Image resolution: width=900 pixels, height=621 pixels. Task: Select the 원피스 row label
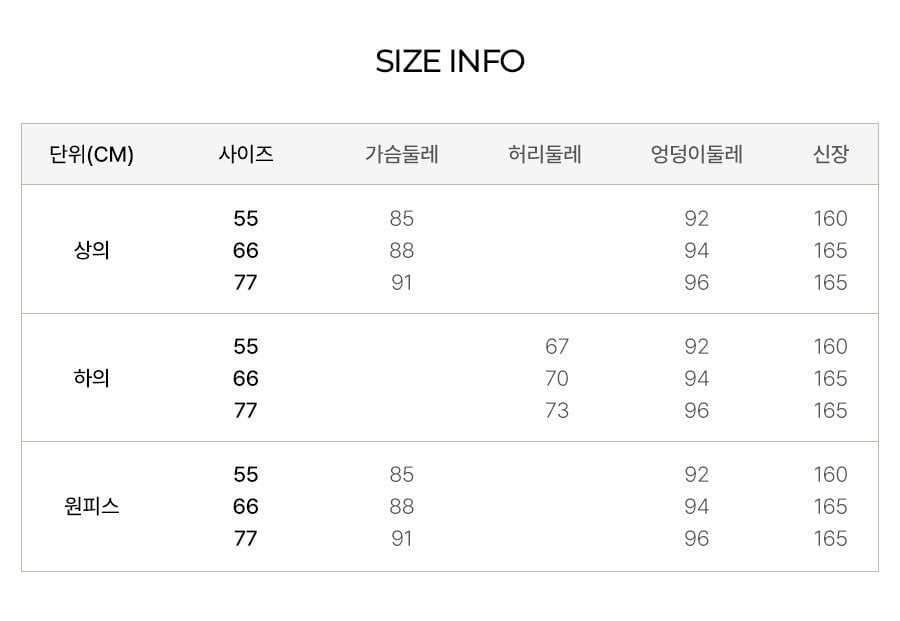coord(91,506)
